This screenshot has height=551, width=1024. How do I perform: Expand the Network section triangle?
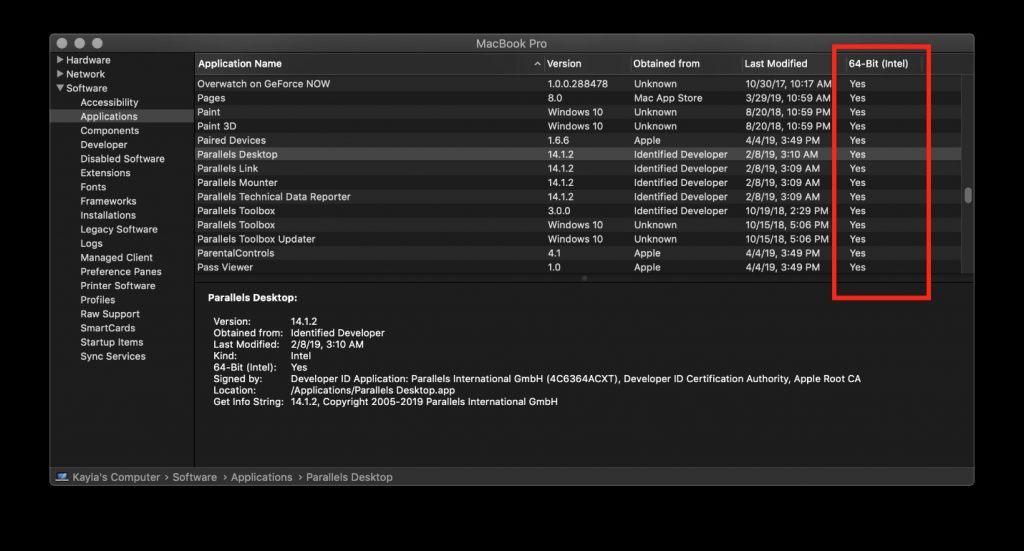point(60,74)
